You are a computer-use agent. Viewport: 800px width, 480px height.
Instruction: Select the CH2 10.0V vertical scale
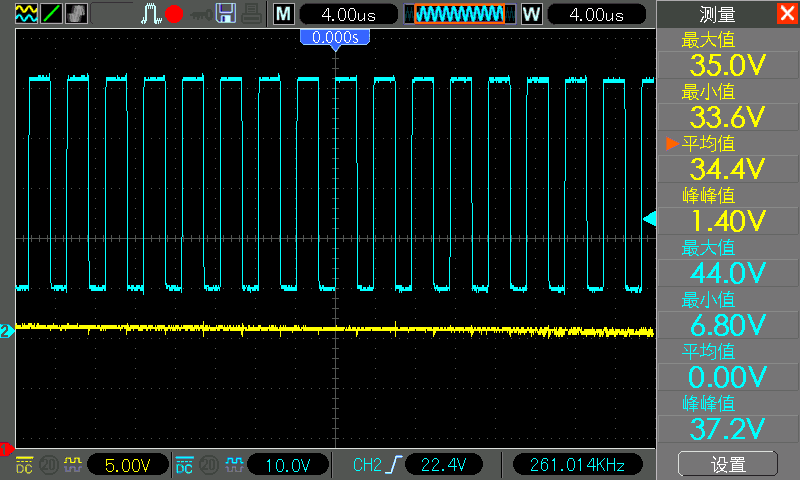click(x=288, y=465)
